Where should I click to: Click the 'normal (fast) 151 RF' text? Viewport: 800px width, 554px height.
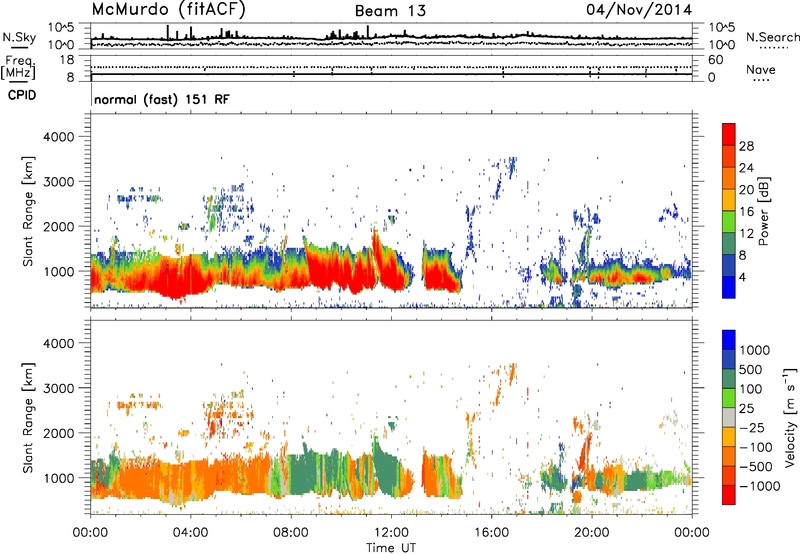click(162, 99)
